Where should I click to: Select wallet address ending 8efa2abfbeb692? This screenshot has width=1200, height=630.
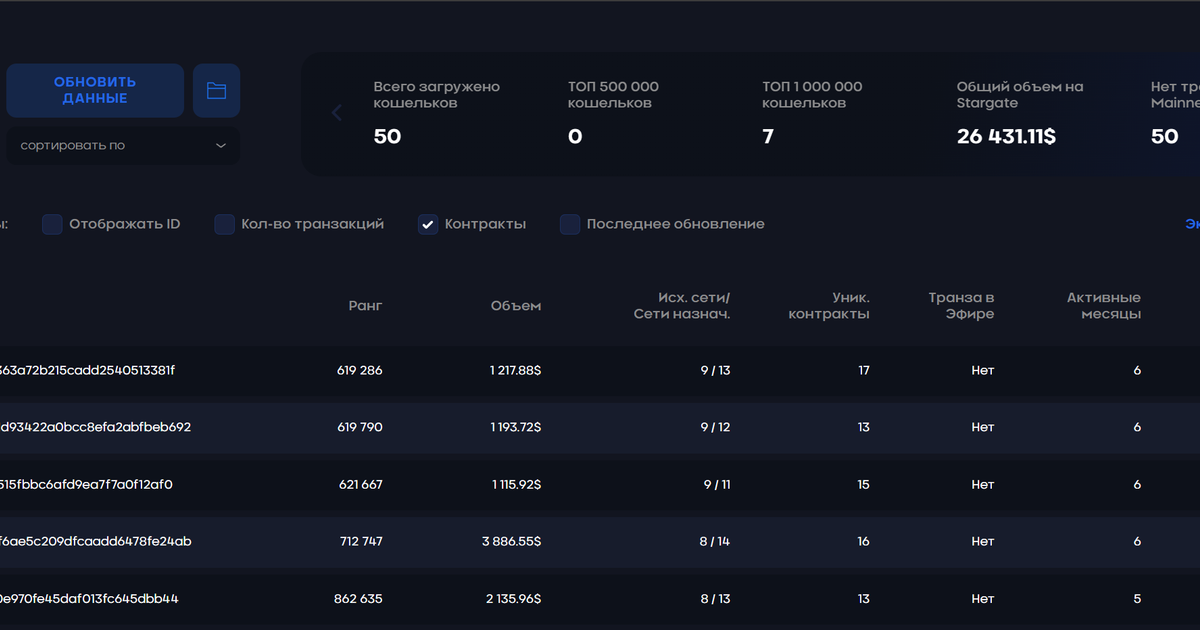click(x=95, y=428)
